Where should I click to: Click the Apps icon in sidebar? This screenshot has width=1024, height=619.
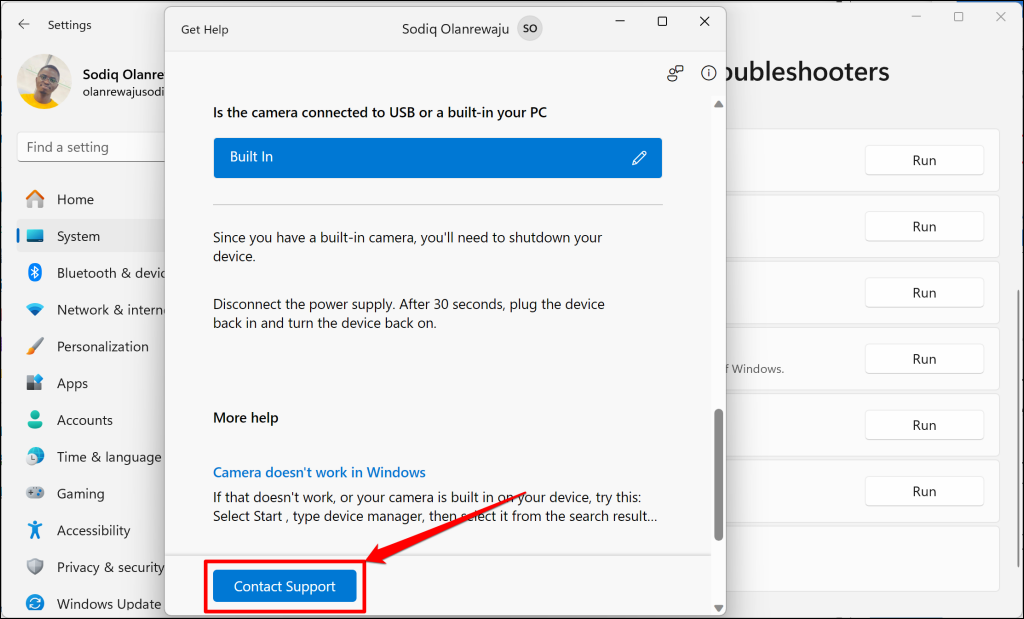click(x=35, y=383)
